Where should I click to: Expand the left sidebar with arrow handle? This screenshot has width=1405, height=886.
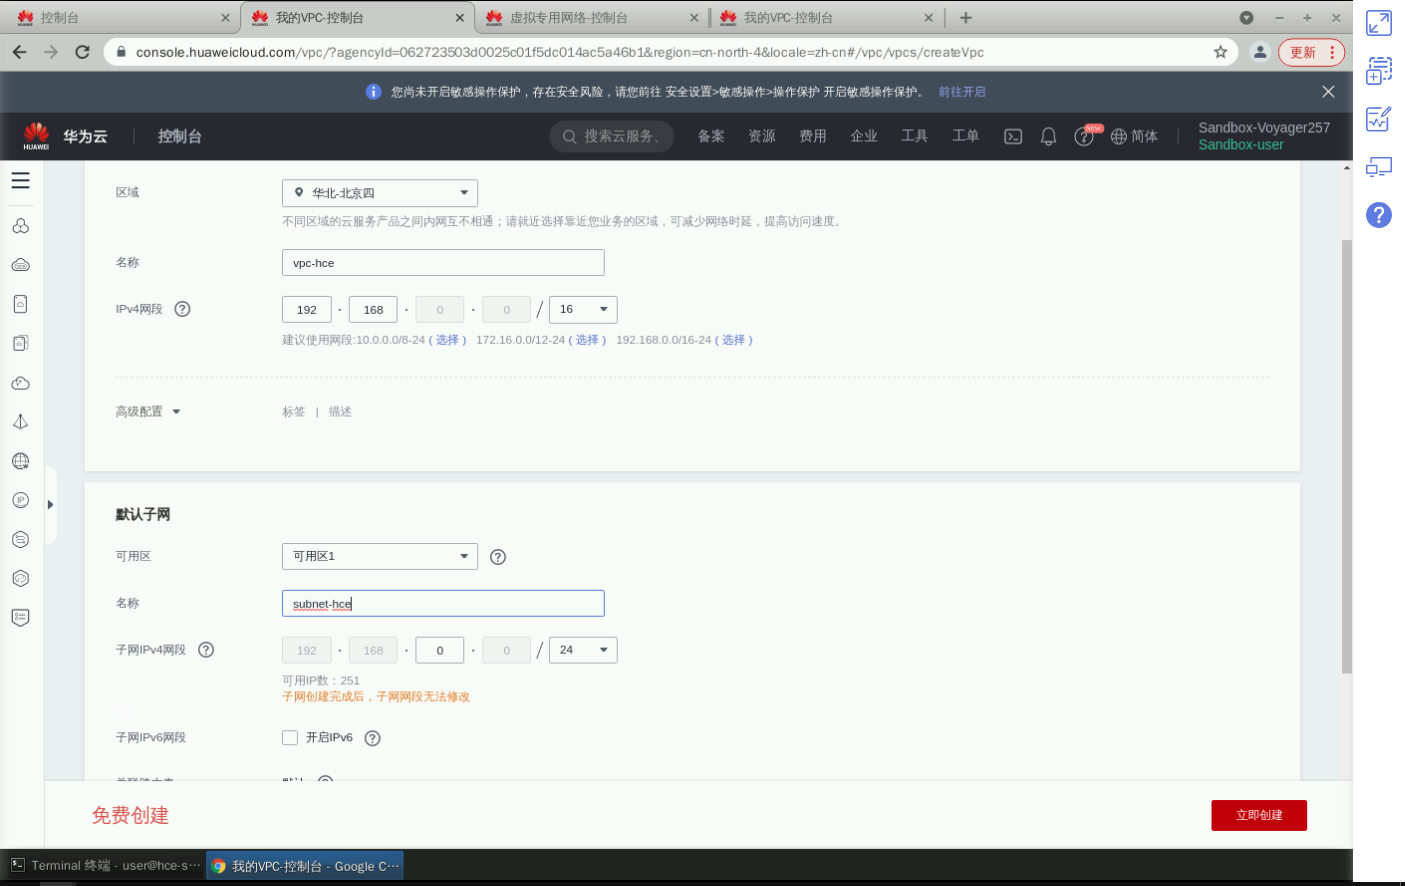click(x=50, y=505)
